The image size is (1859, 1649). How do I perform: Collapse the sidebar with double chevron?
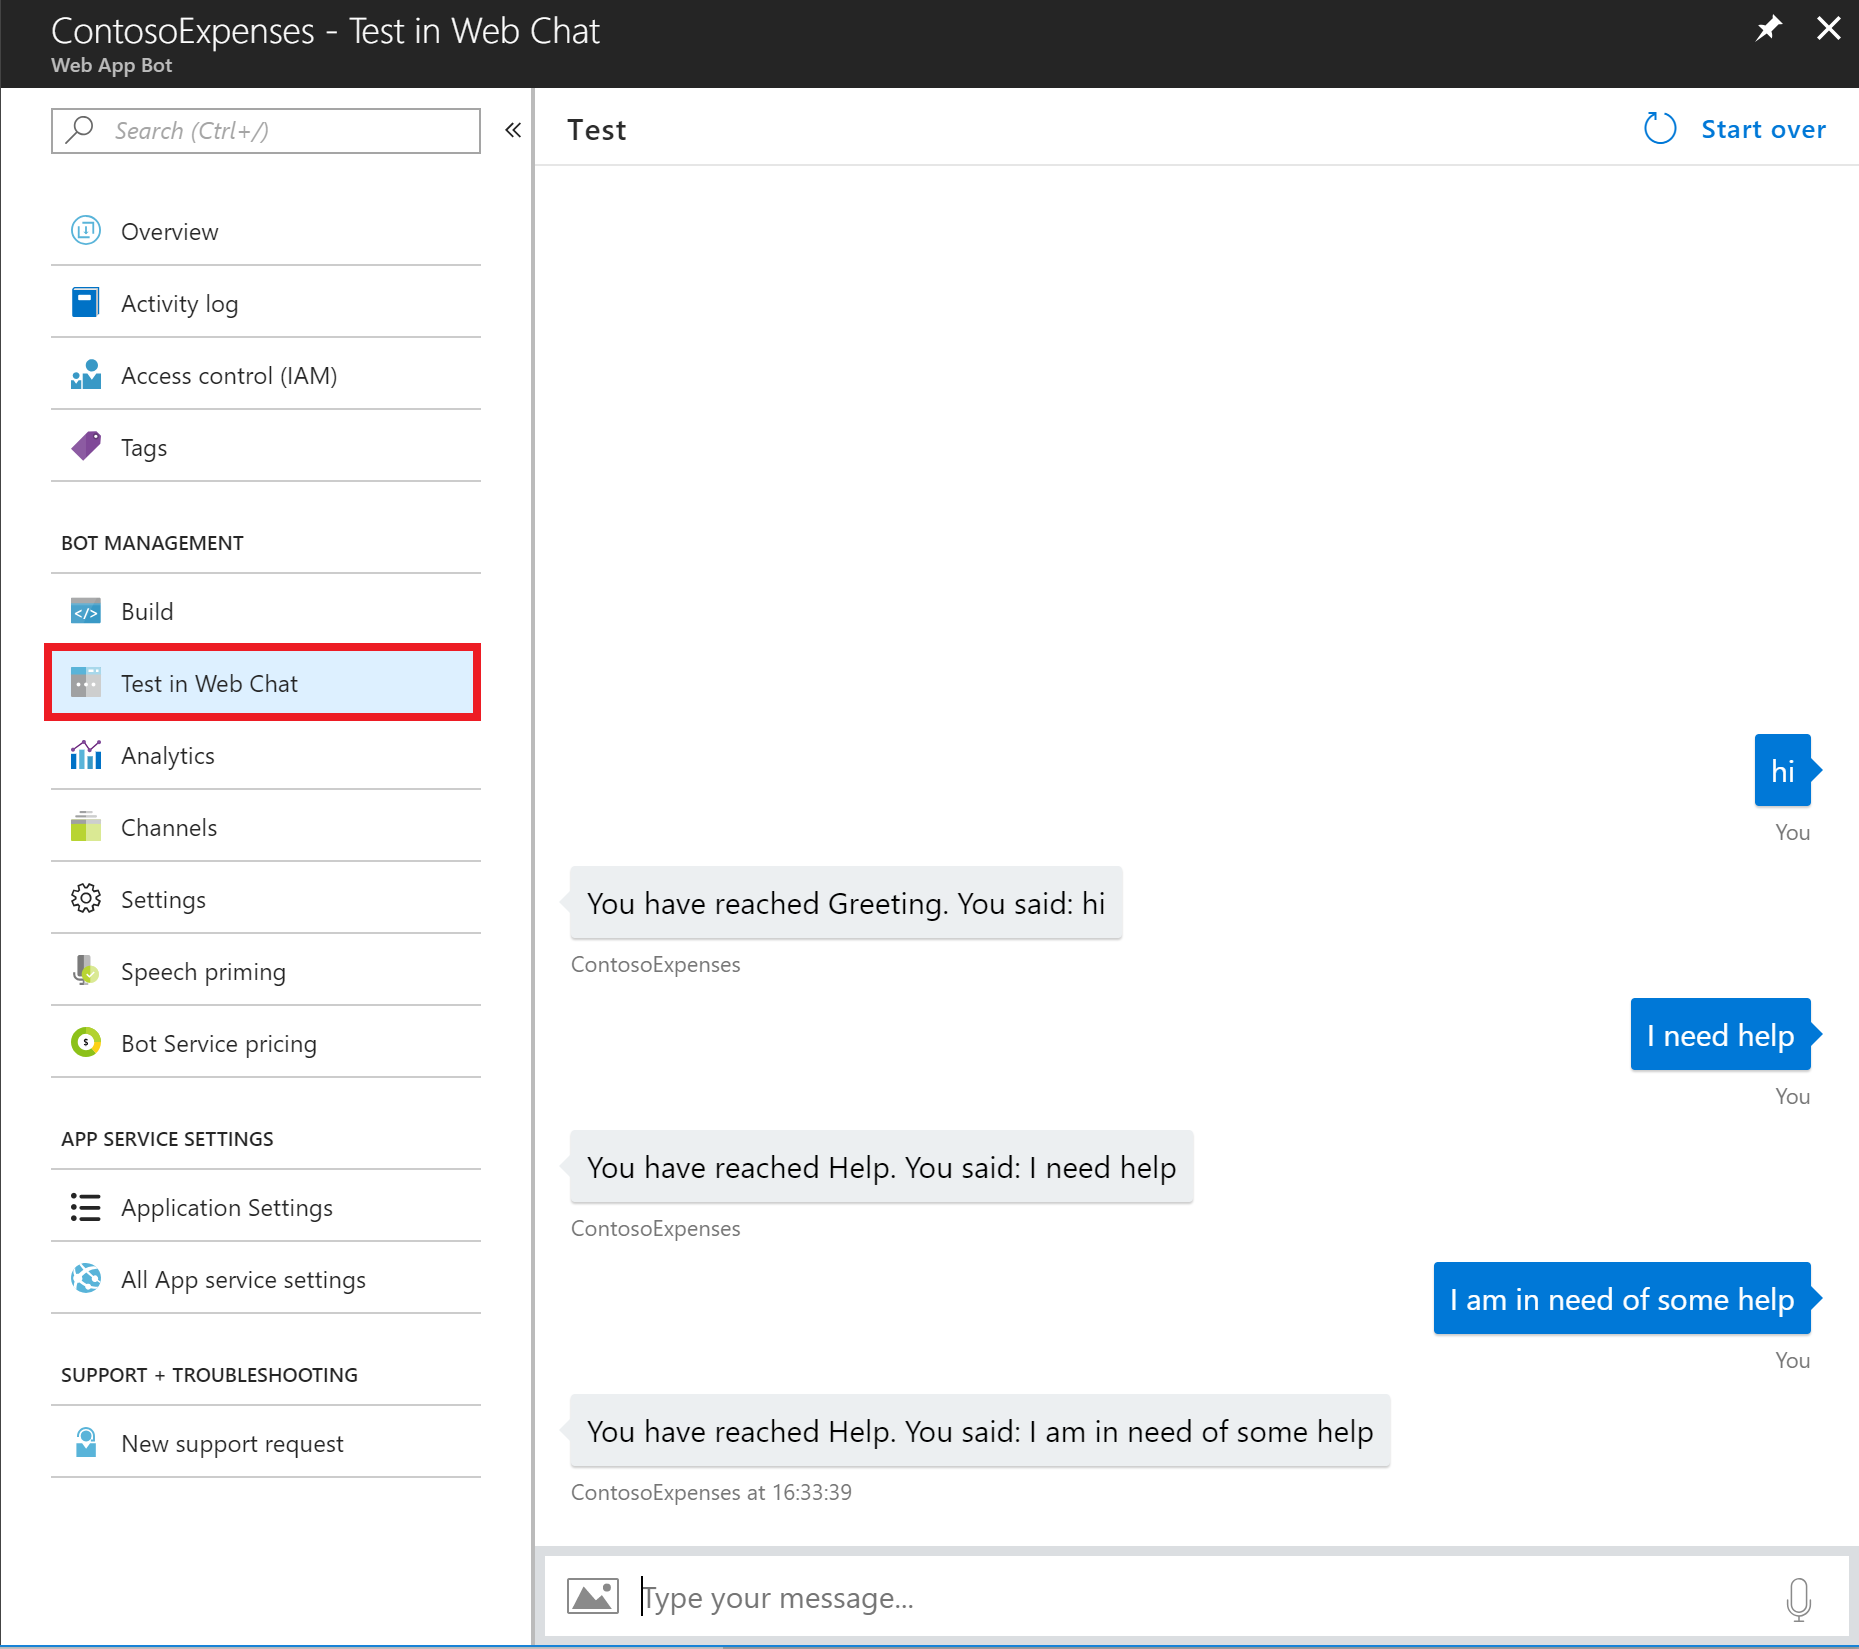(x=513, y=130)
